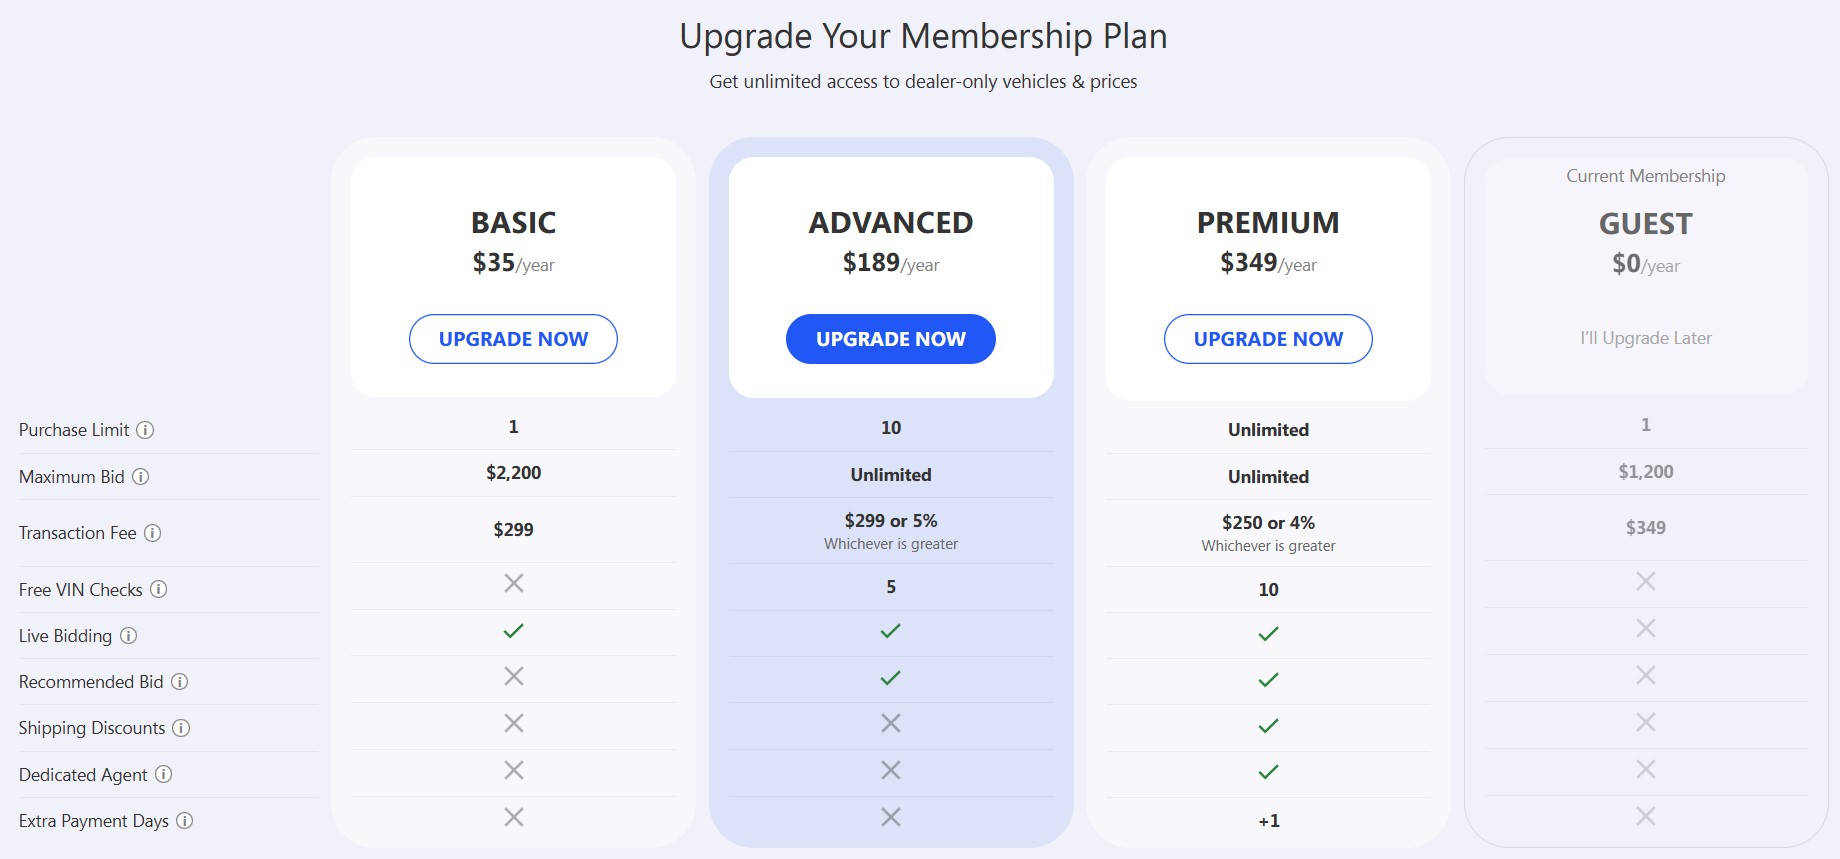Click the Dedicated Agent checkmark under Premium
Image resolution: width=1840 pixels, height=859 pixels.
pos(1268,772)
